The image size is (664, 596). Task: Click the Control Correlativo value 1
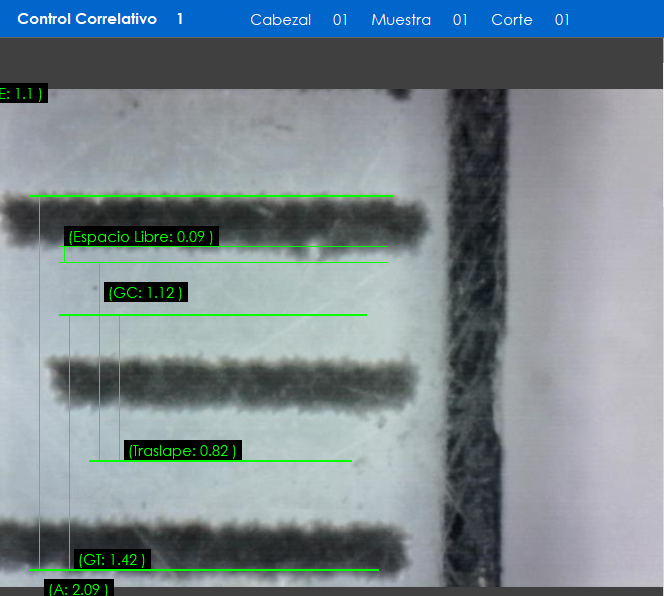tap(180, 19)
